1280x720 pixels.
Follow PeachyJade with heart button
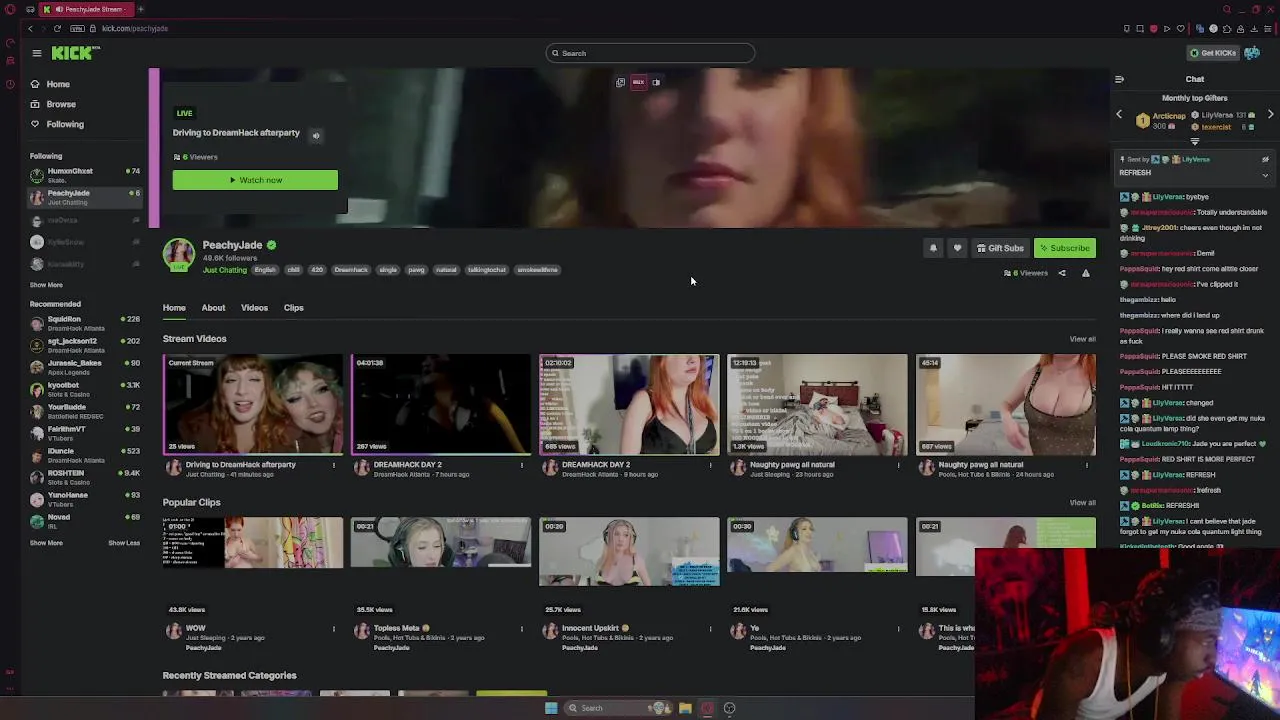(957, 248)
